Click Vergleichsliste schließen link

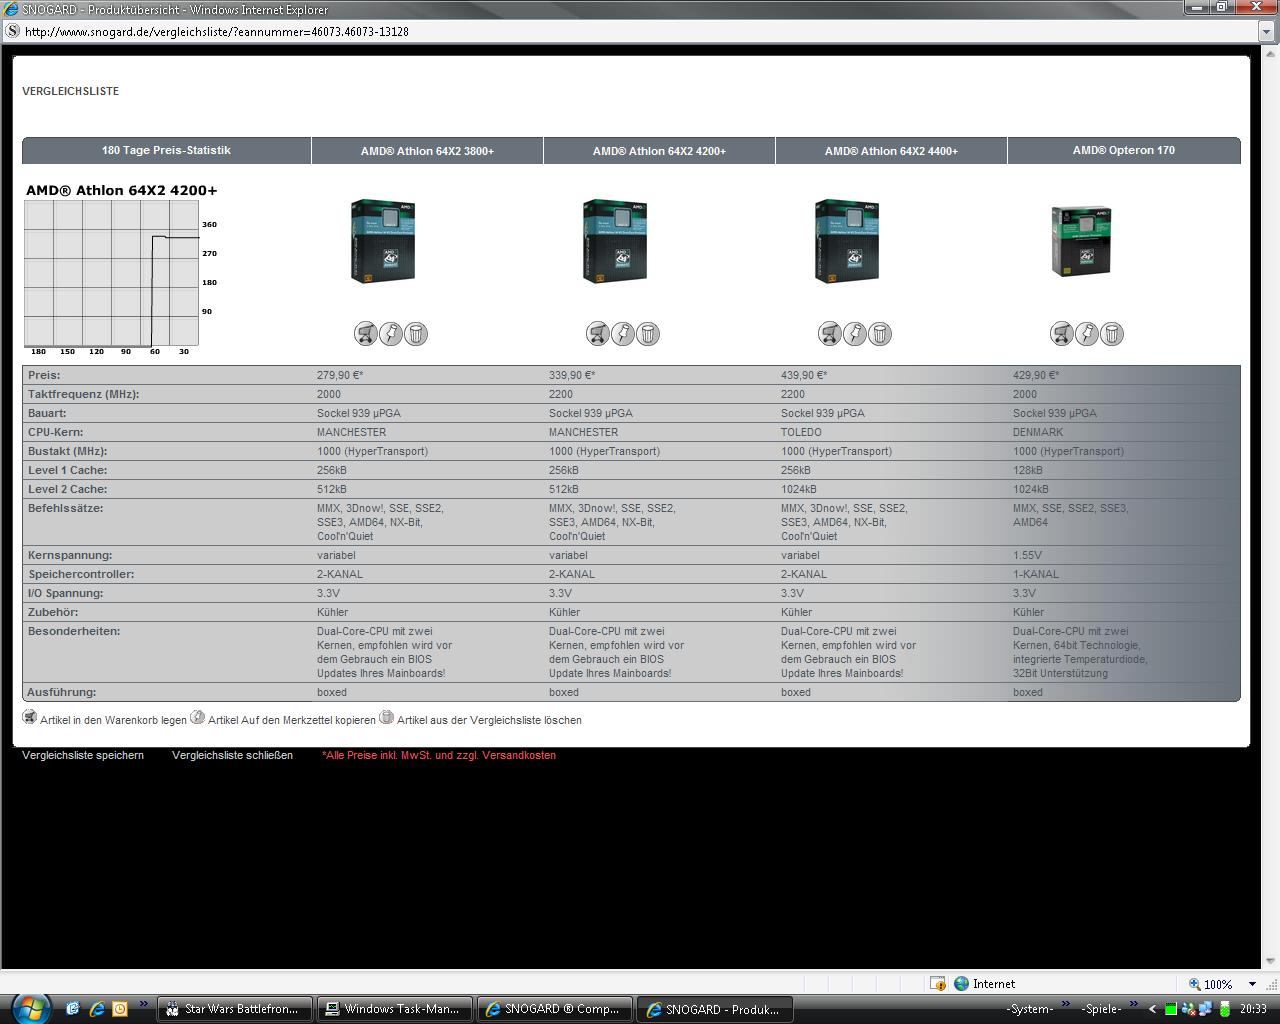[x=232, y=755]
